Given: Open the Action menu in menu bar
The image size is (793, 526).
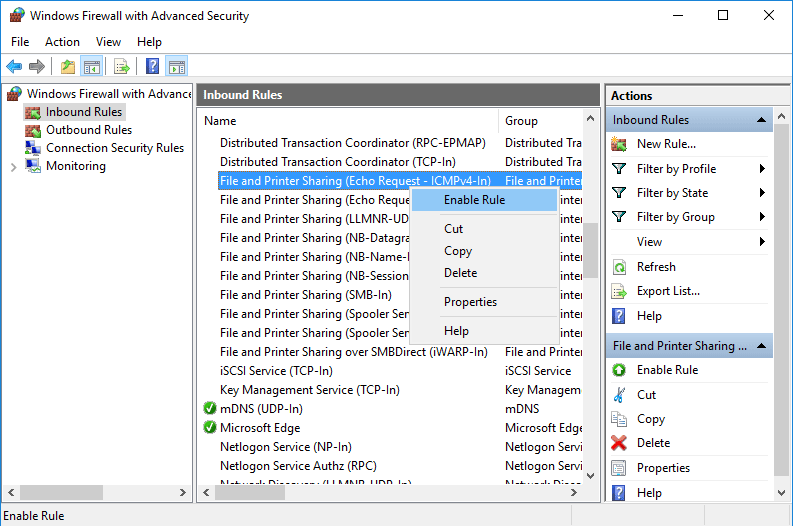Looking at the screenshot, I should (62, 42).
